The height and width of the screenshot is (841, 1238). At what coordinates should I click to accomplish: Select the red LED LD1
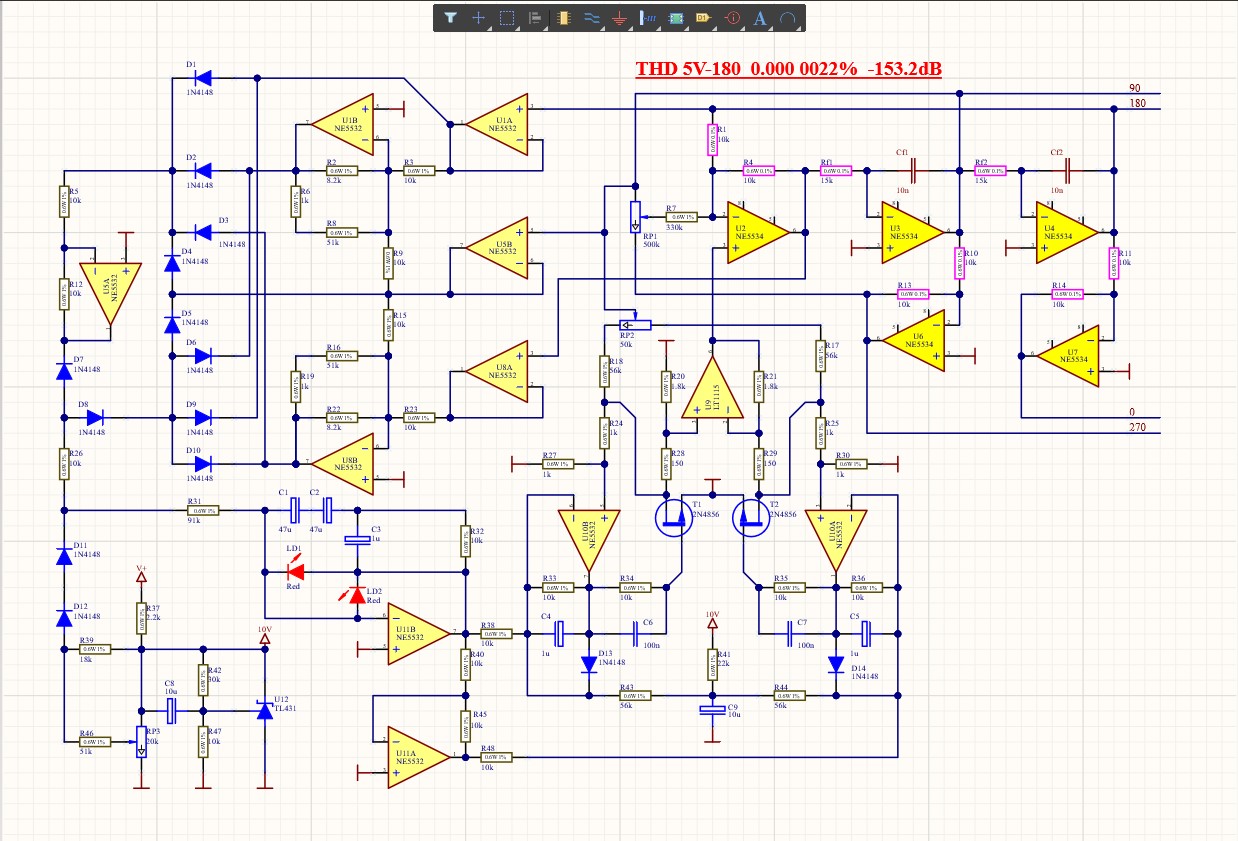[x=295, y=571]
